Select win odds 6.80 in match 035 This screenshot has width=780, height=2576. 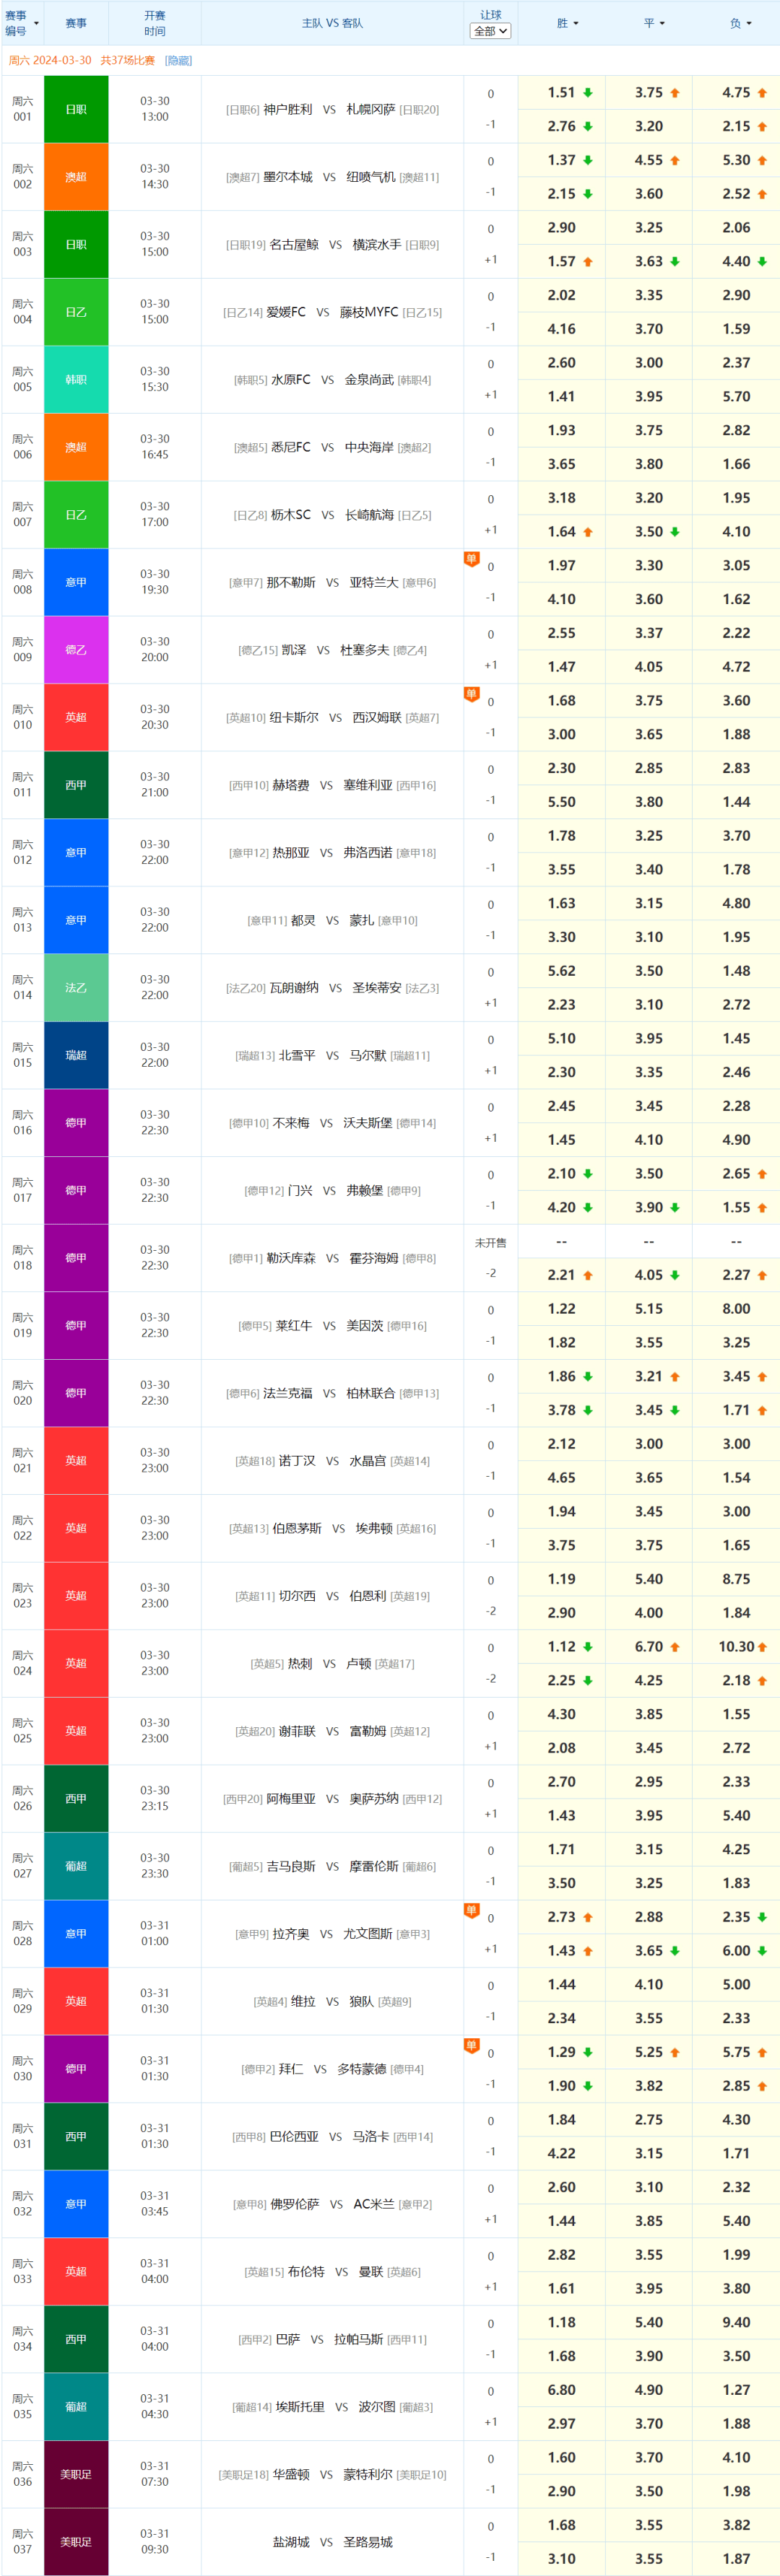562,2390
